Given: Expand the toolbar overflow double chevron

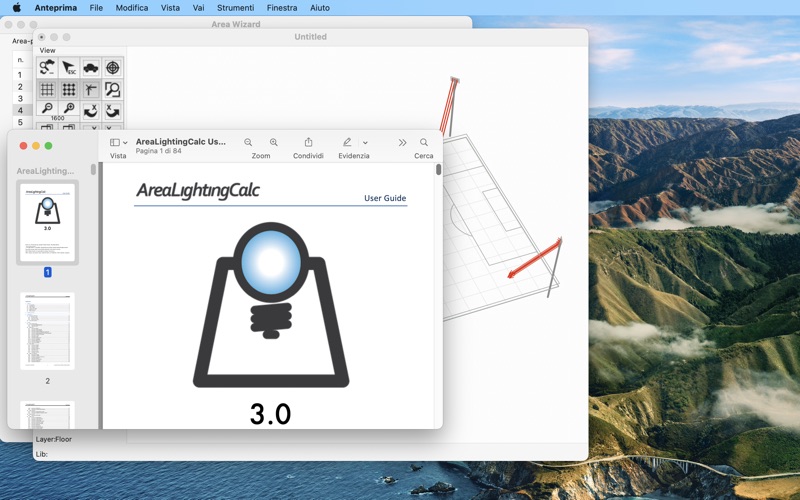Looking at the screenshot, I should click(403, 142).
